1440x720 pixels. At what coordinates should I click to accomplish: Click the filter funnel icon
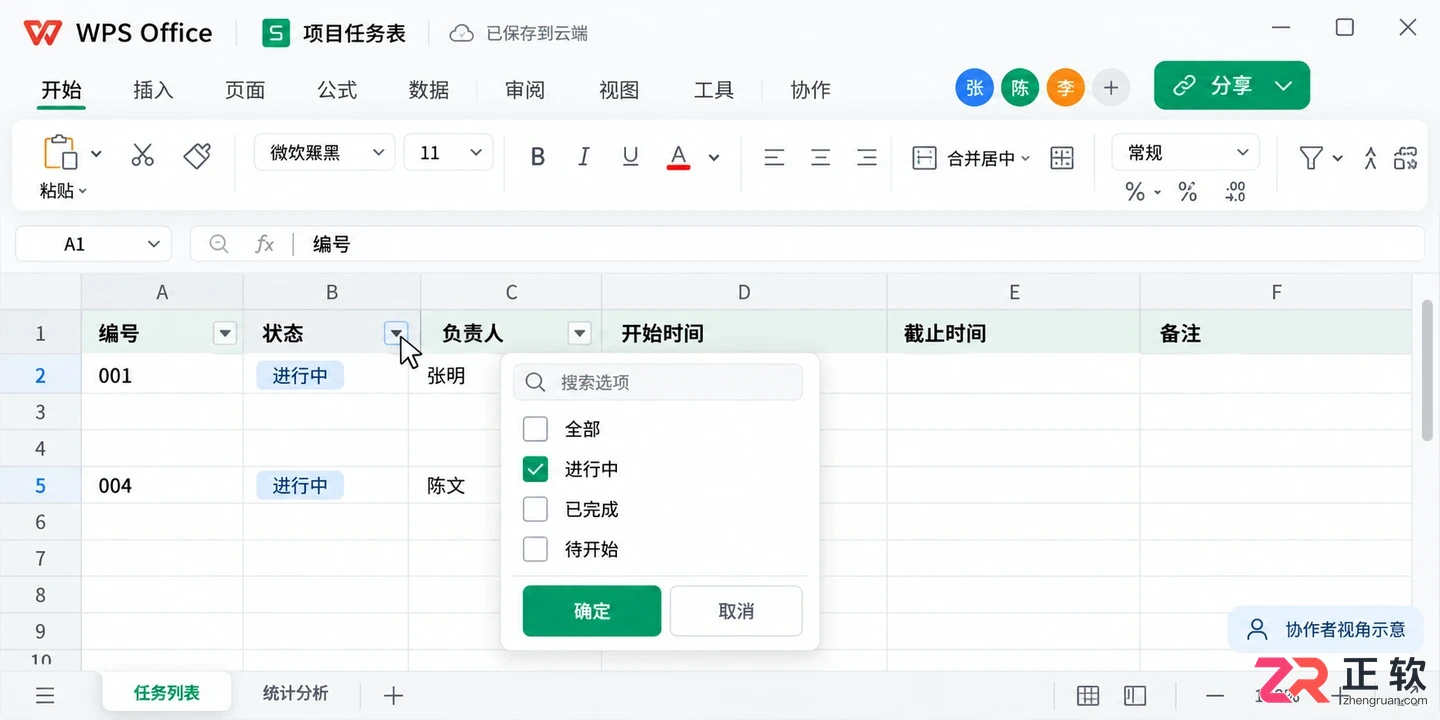pyautogui.click(x=1311, y=157)
